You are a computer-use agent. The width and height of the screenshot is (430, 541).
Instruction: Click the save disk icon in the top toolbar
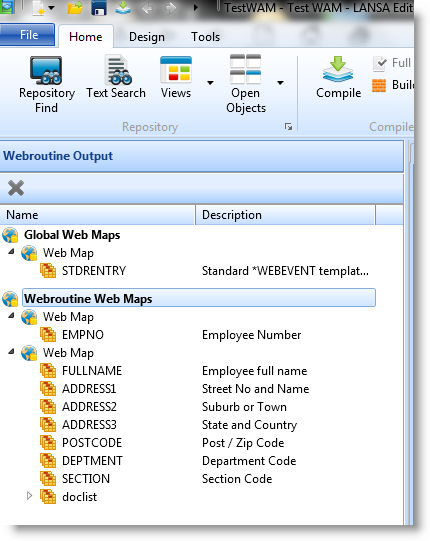[99, 8]
